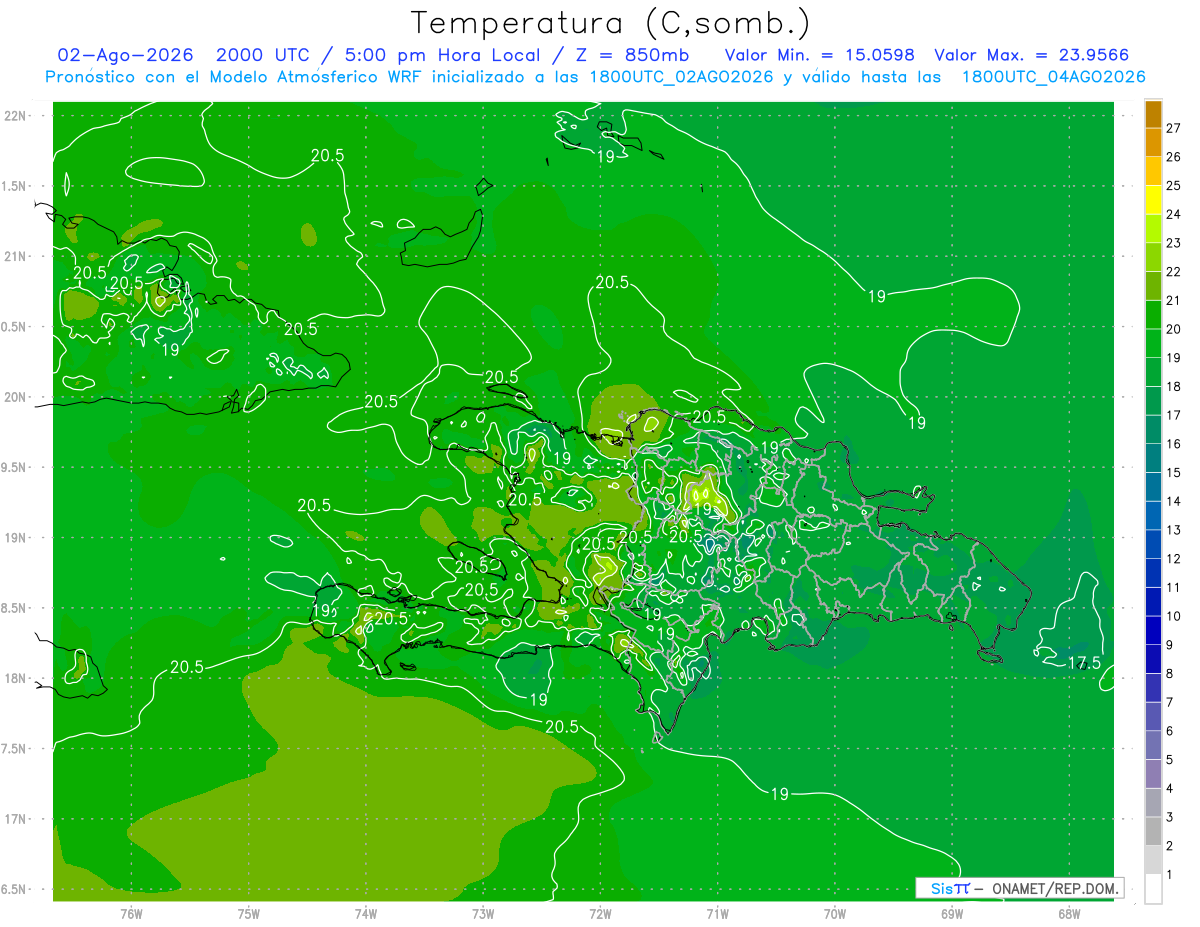Click colorbar scale label '10'
This screenshot has width=1200, height=927.
pos(1173,616)
